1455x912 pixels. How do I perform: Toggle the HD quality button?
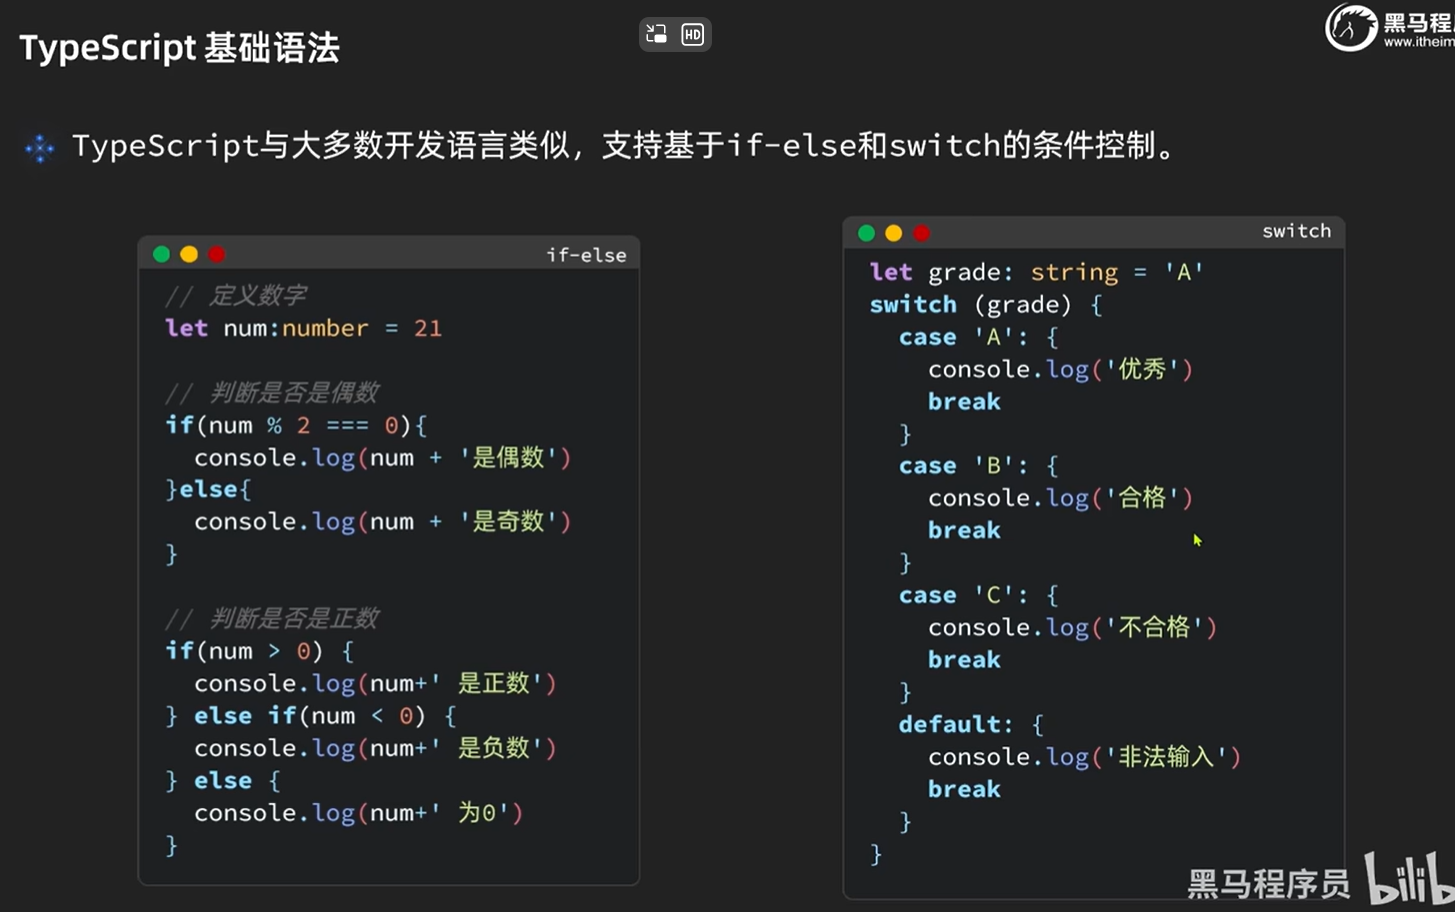692,34
